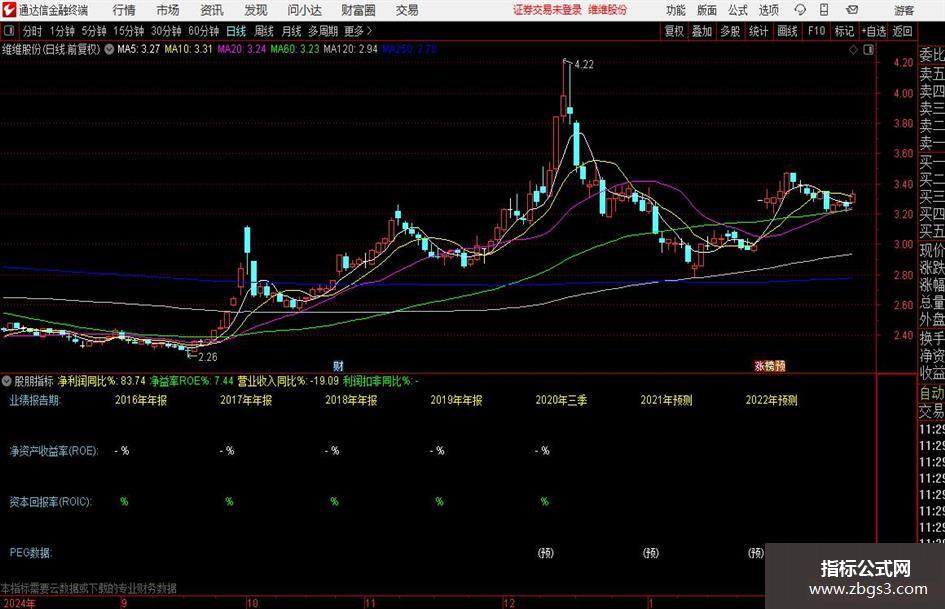Viewport: 945px width, 609px height.
Task: Click the 财 marker on the chart timeline
Action: (x=338, y=365)
